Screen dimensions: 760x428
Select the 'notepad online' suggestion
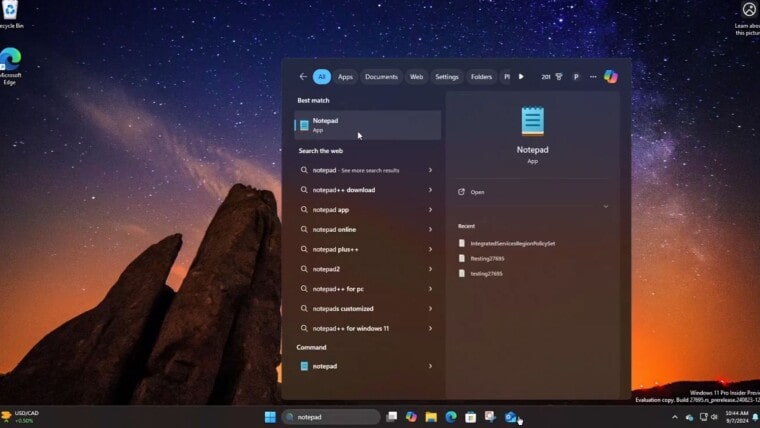click(x=367, y=229)
